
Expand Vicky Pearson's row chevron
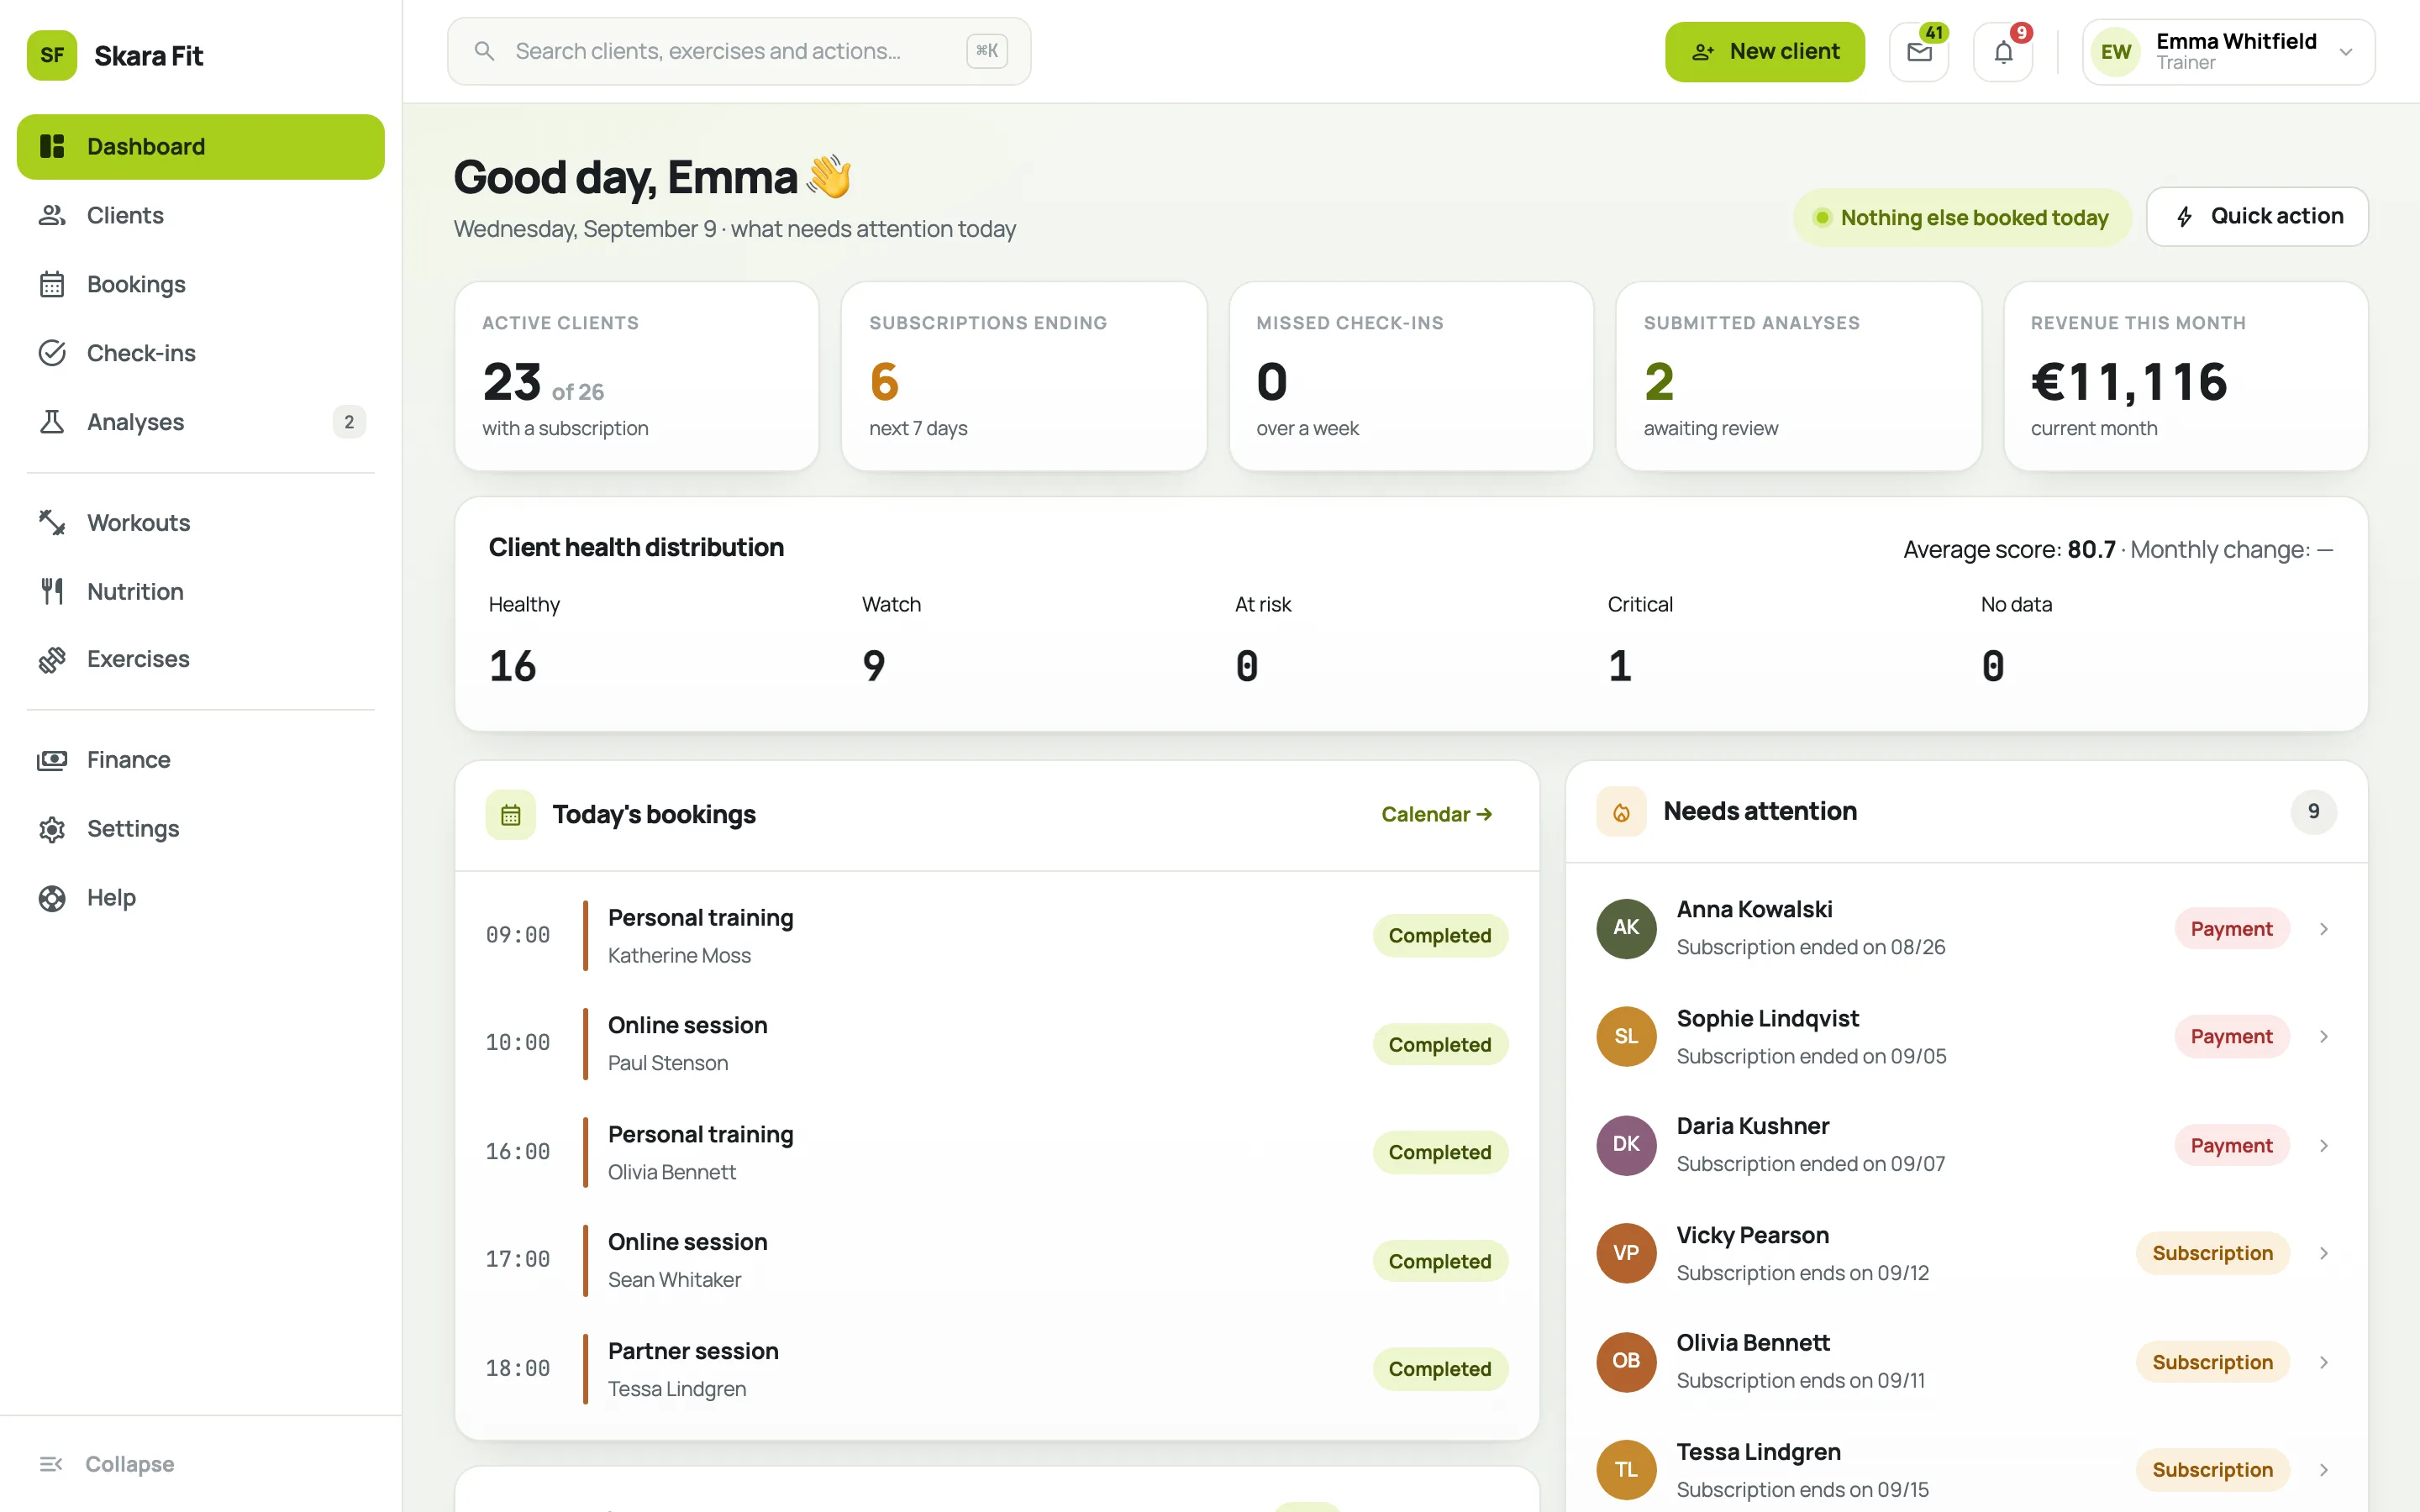click(2324, 1254)
